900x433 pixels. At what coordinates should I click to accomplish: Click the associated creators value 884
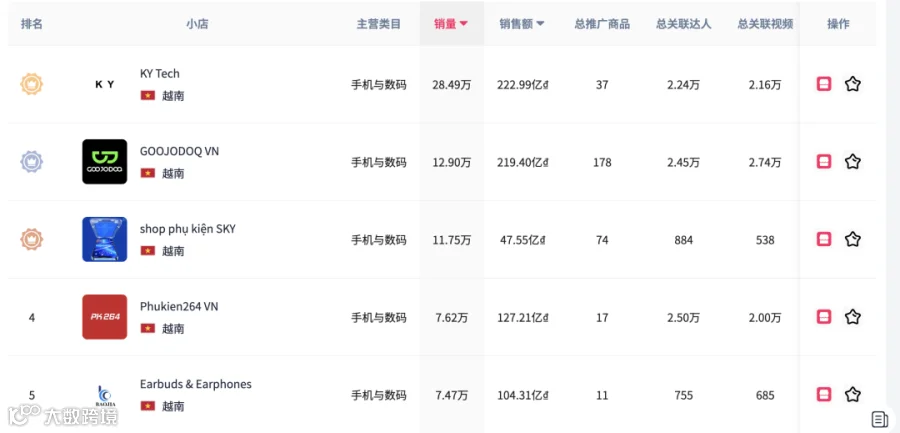684,240
